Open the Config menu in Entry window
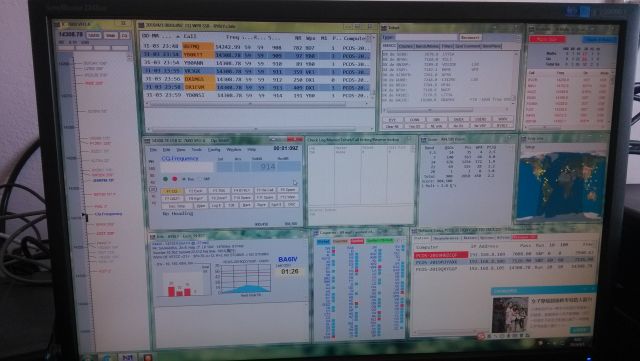The width and height of the screenshot is (640, 361). (x=214, y=150)
